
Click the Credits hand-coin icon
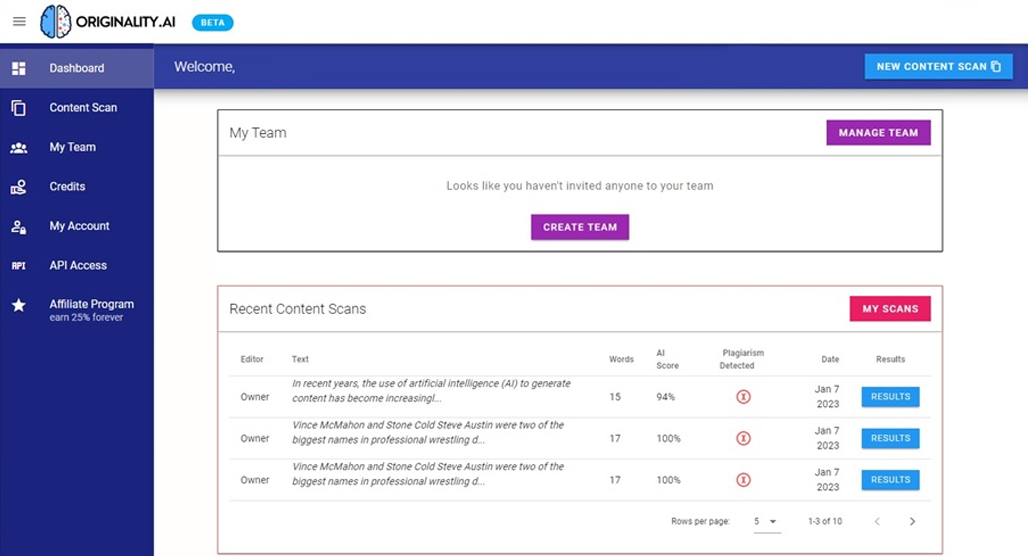point(19,187)
